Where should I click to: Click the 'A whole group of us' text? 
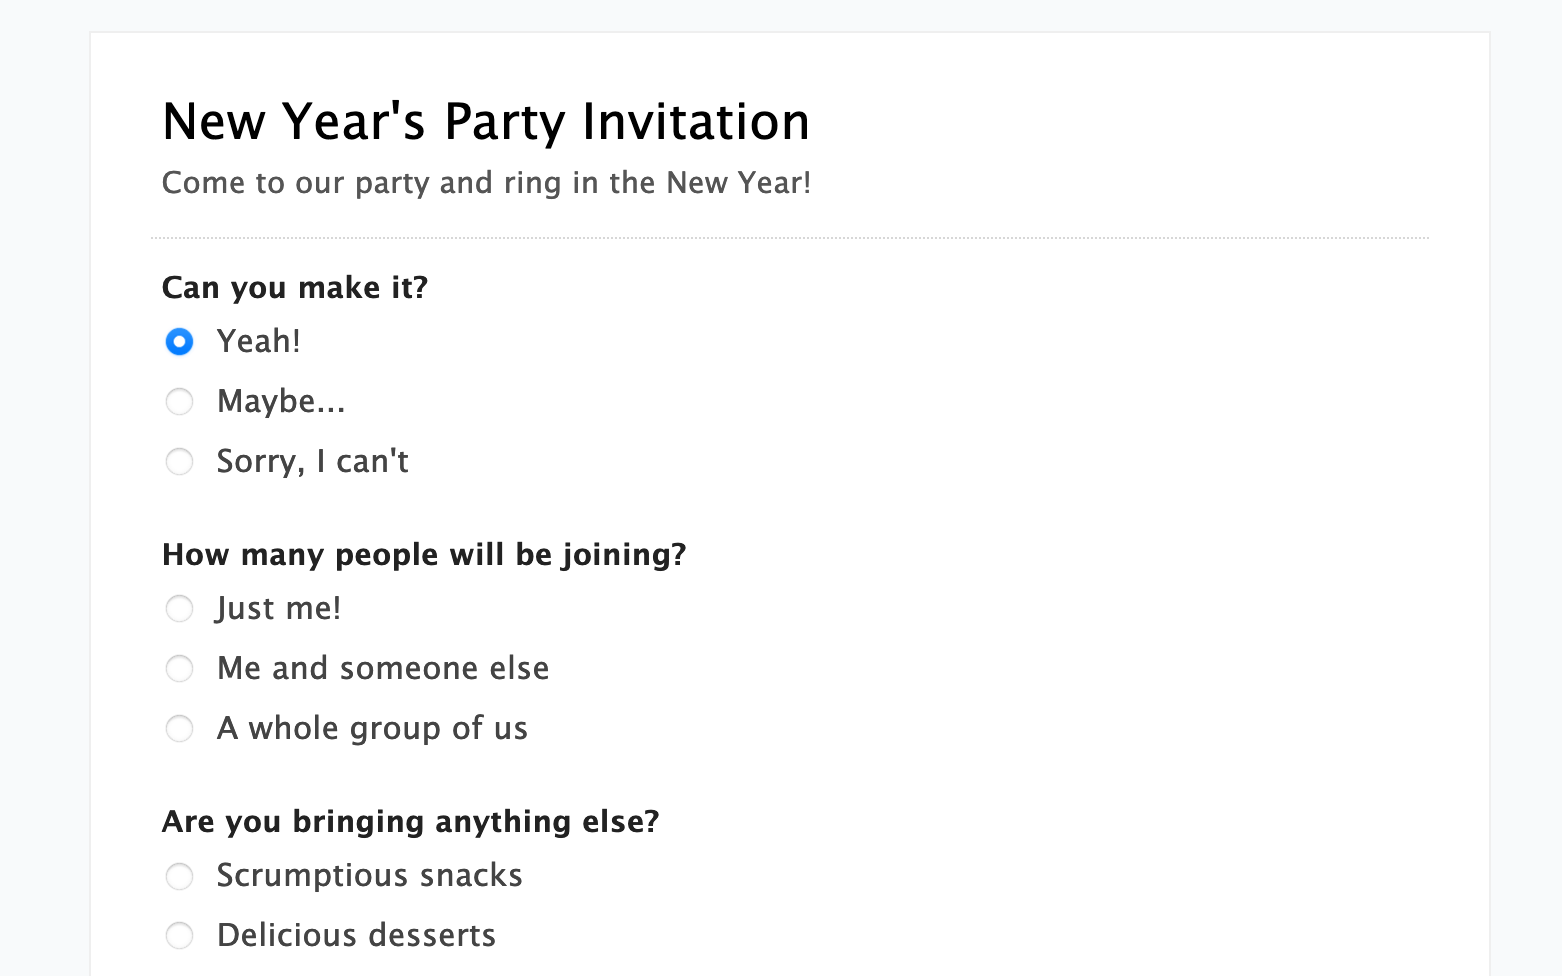pos(372,728)
